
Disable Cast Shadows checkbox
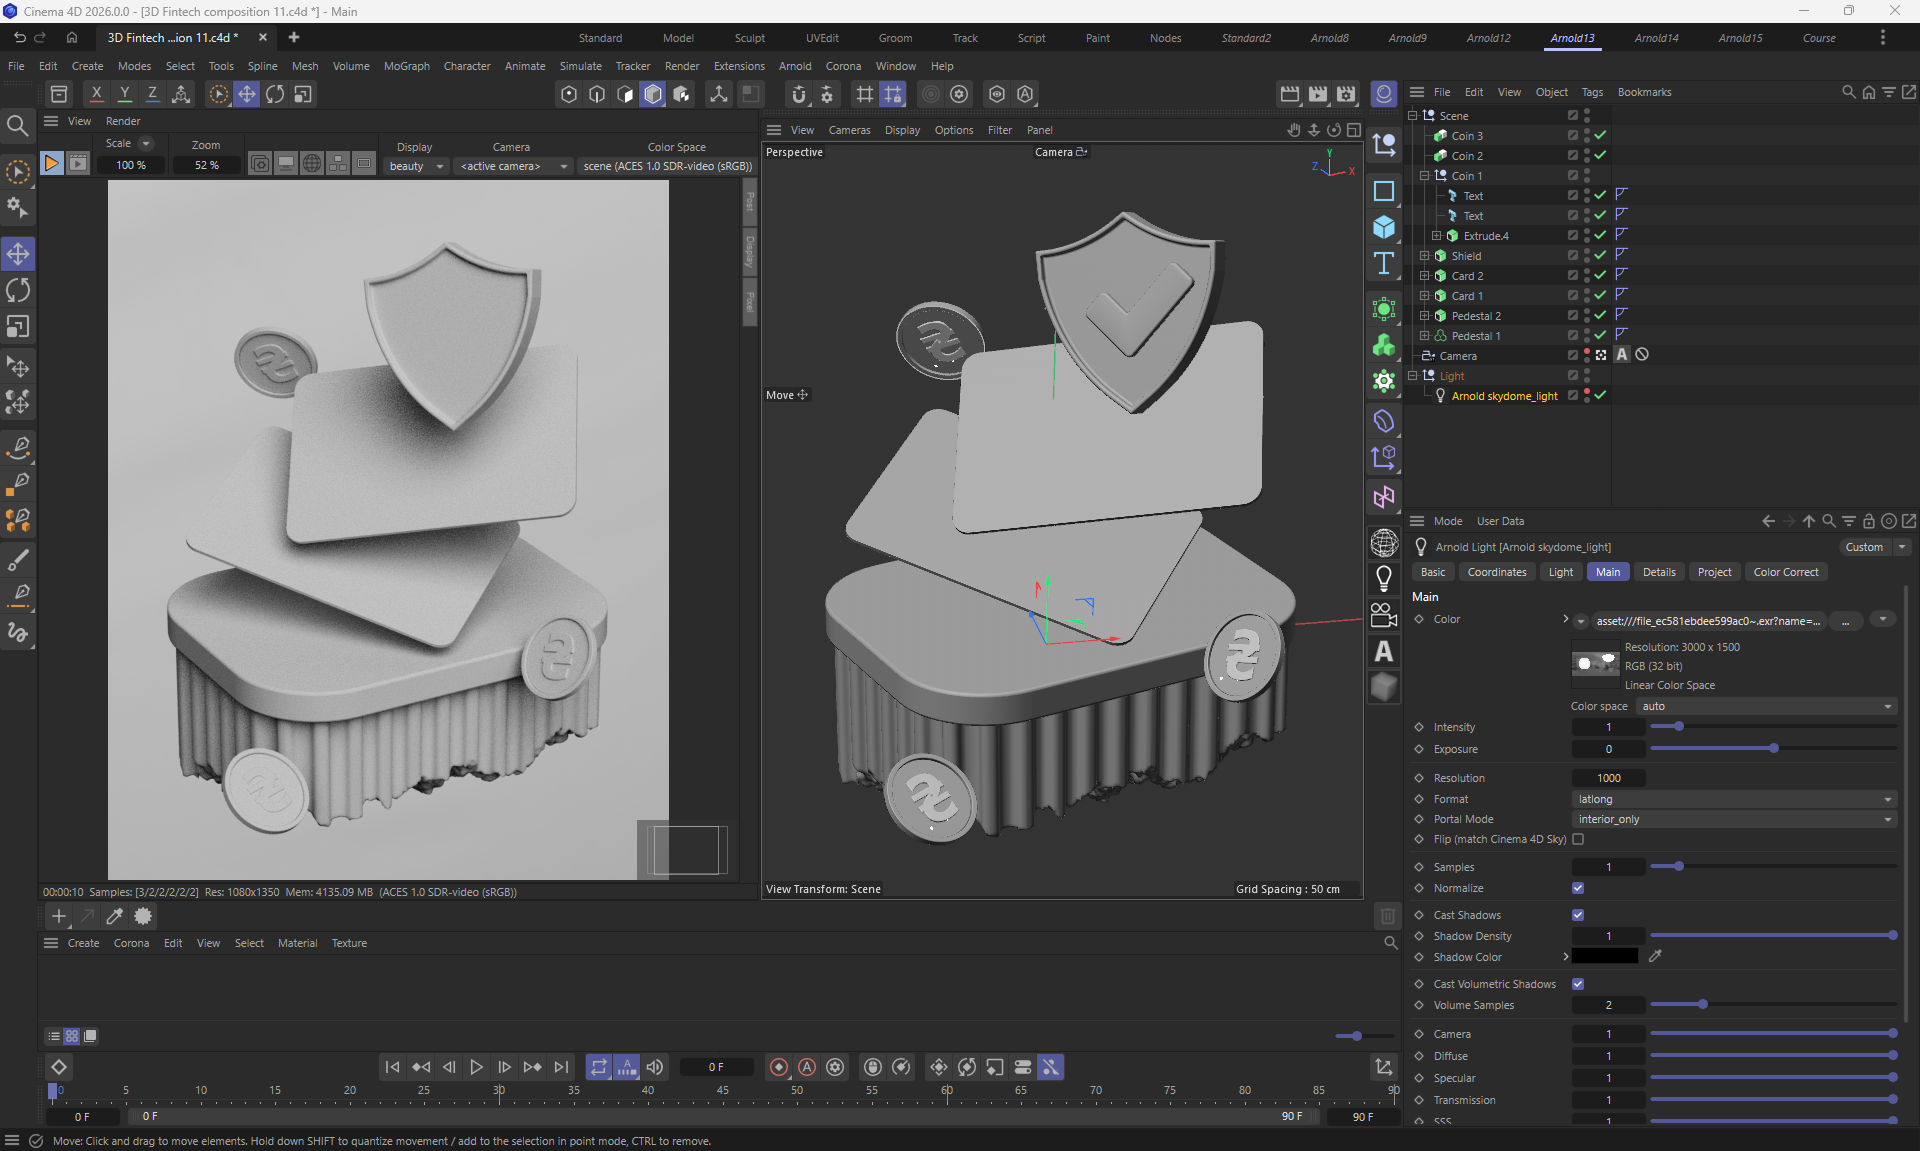[x=1578, y=915]
